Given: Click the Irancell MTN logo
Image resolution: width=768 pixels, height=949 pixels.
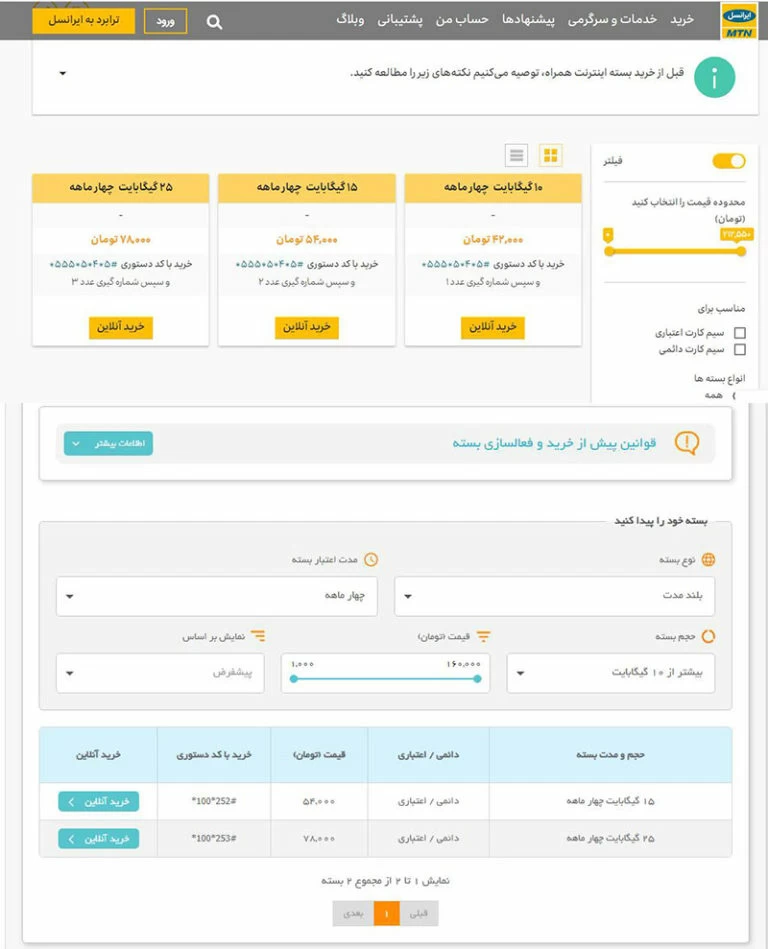Looking at the screenshot, I should click(x=738, y=20).
